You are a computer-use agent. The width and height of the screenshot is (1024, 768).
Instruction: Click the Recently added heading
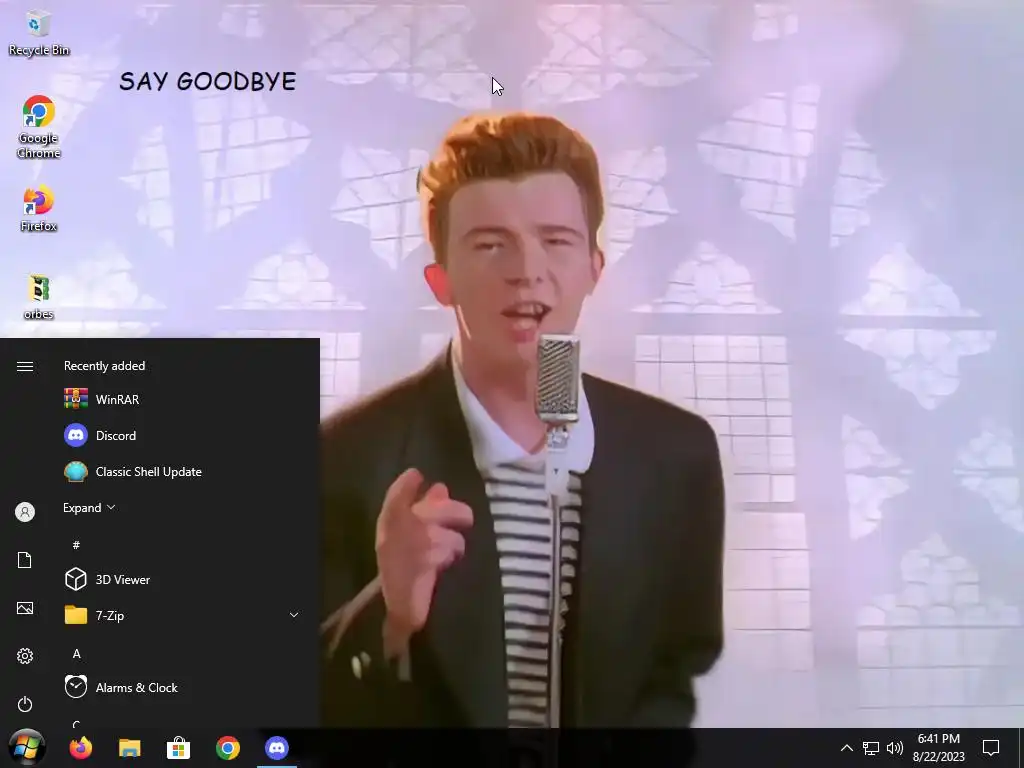pos(104,366)
